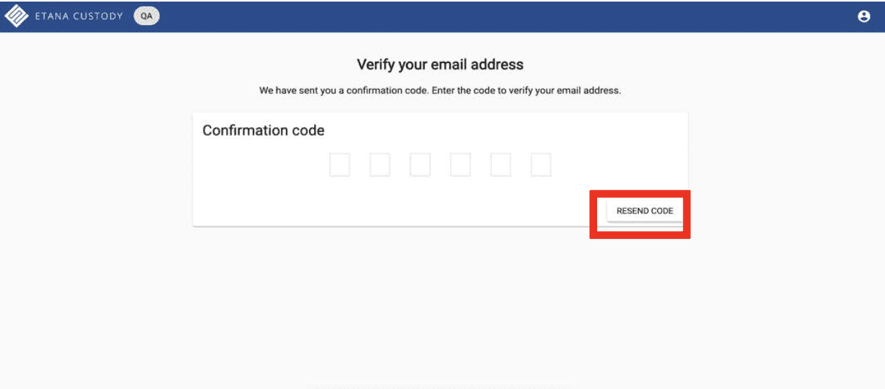Click the 'Confirmation code' card title

point(264,130)
